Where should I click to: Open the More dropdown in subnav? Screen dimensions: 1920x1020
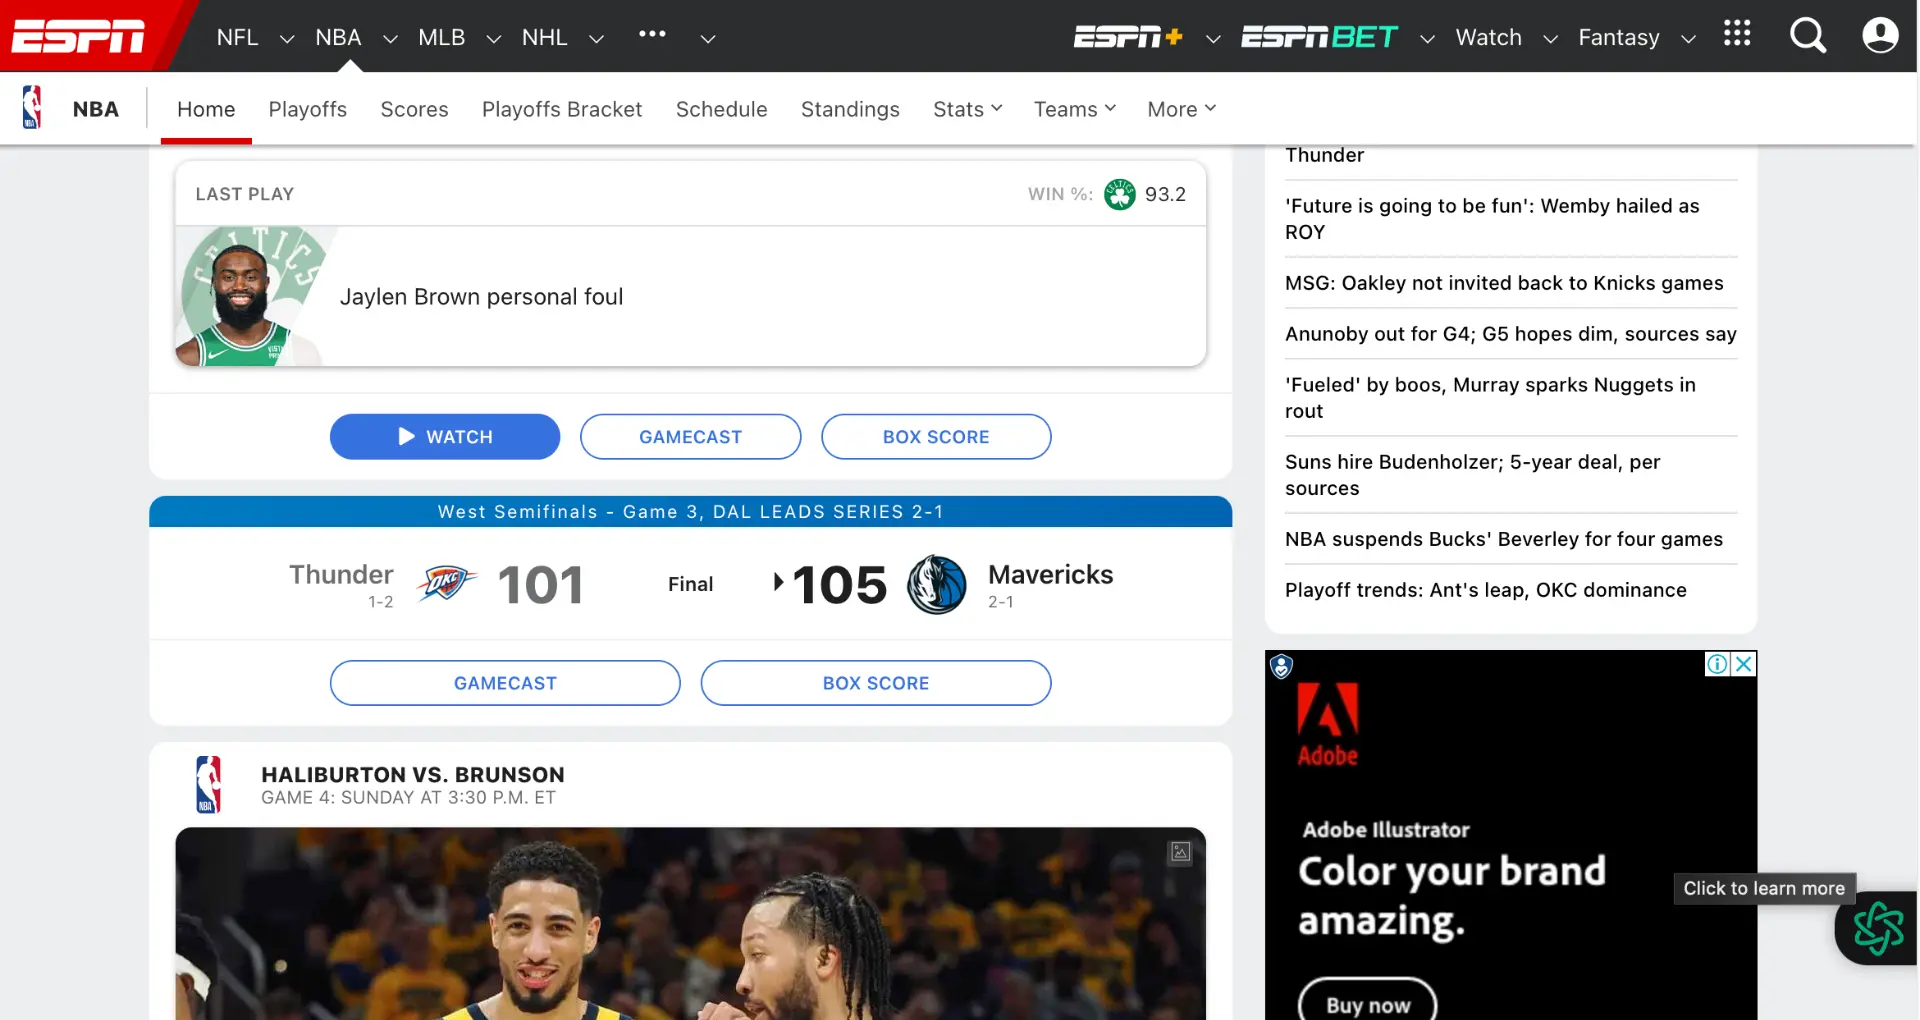point(1182,109)
